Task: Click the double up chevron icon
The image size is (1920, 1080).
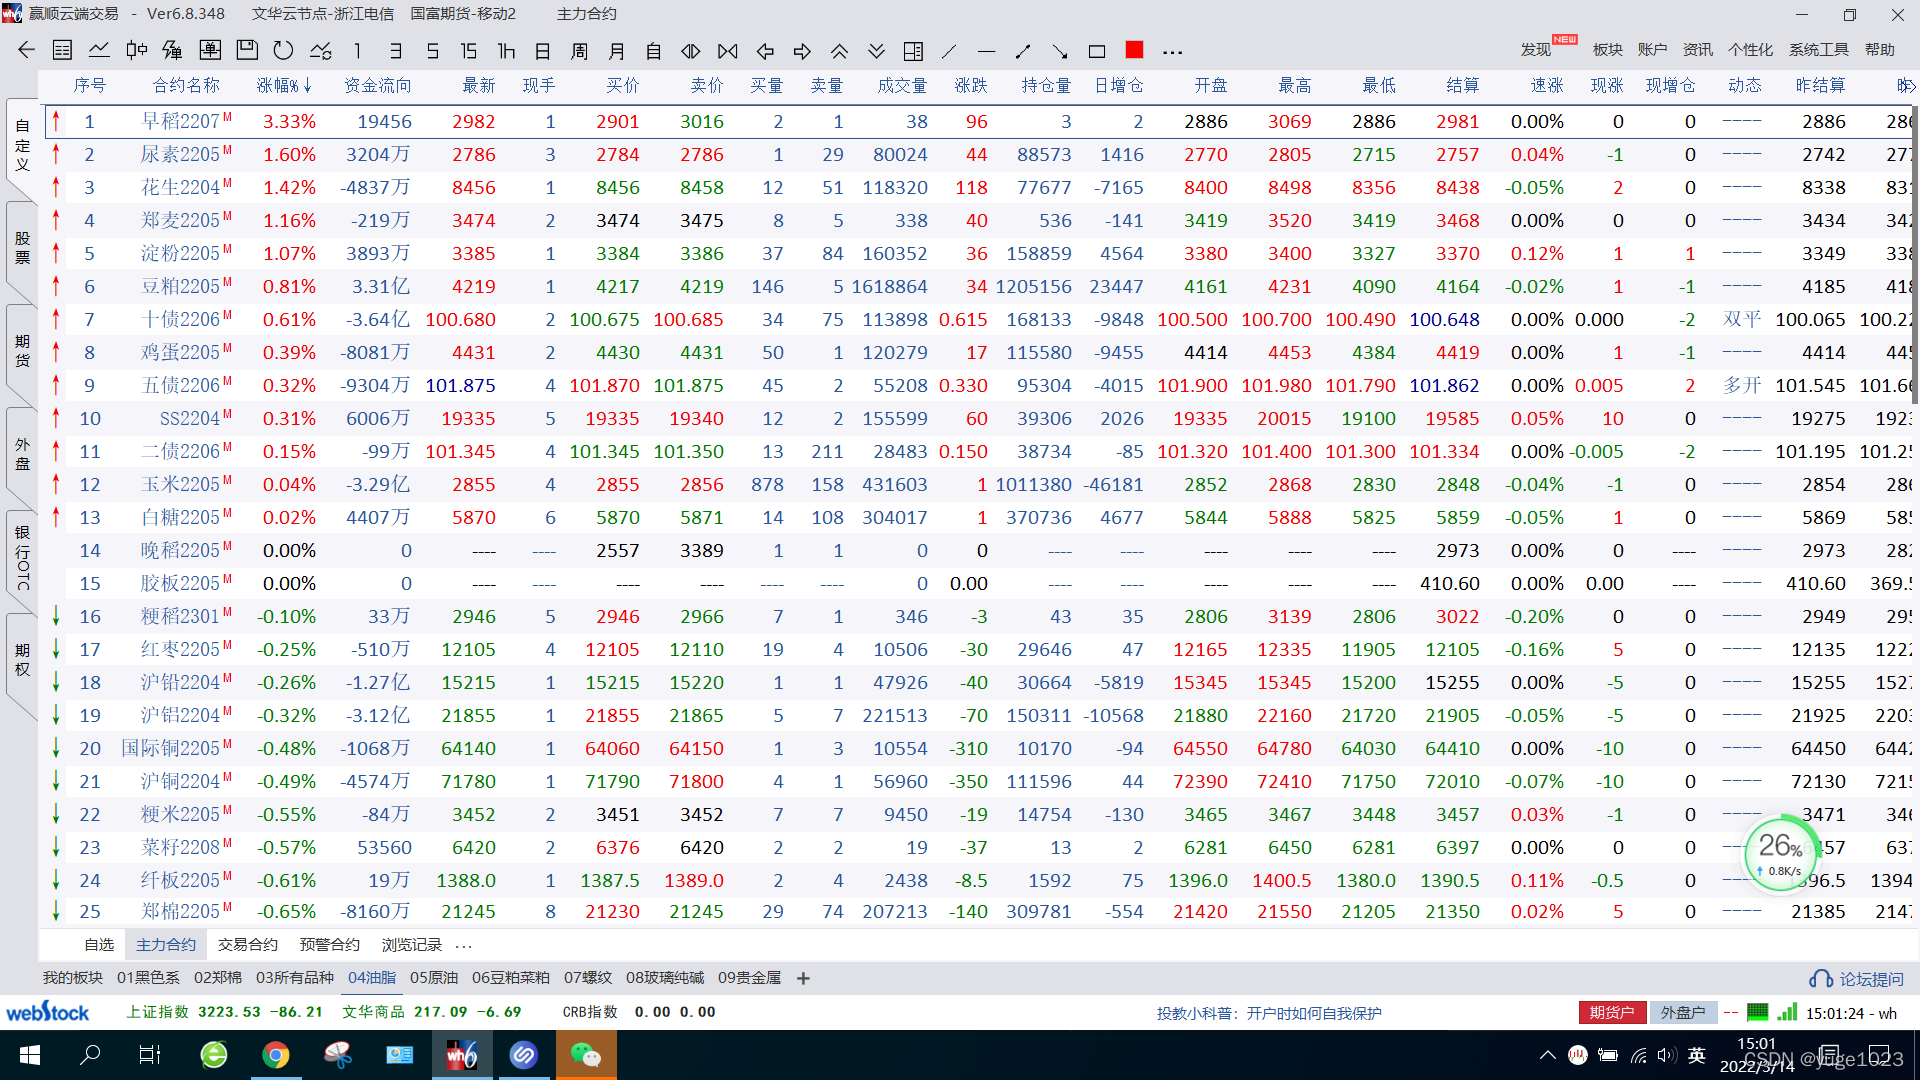Action: 839,50
